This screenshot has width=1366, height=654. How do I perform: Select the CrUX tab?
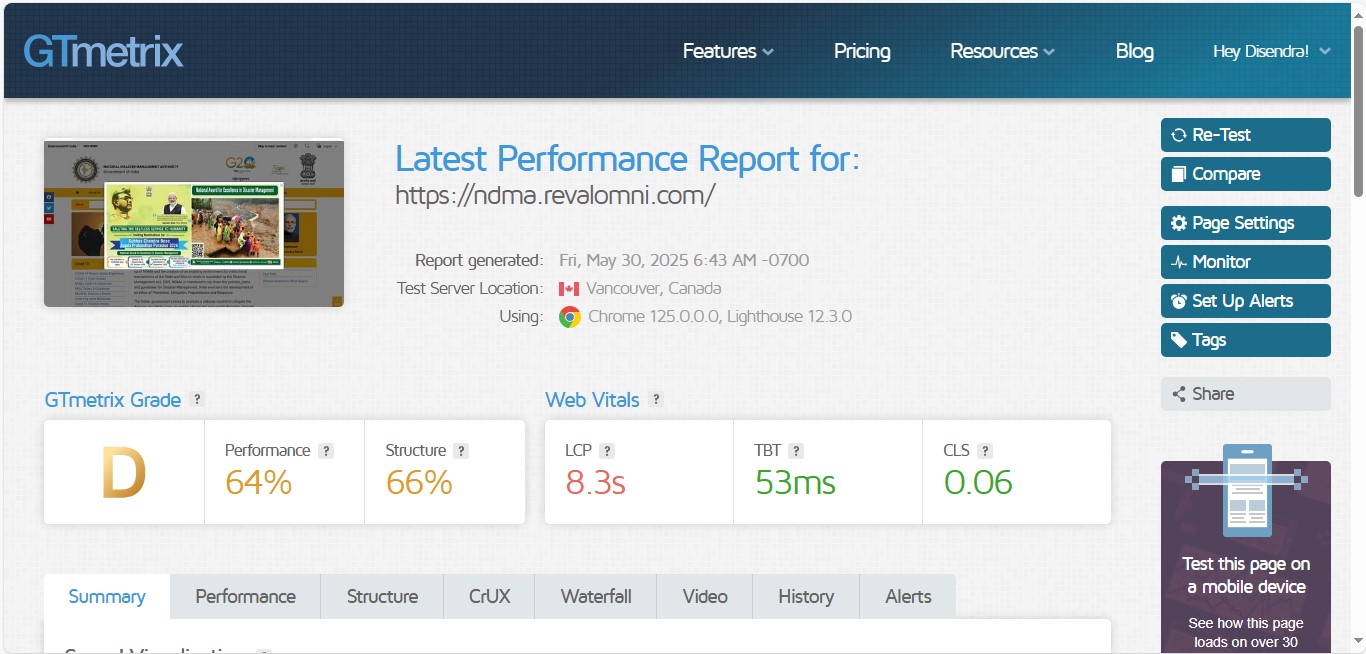(x=489, y=597)
